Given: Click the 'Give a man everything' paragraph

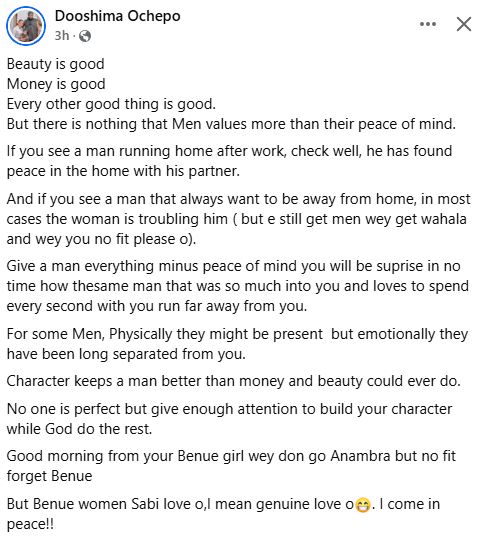Looking at the screenshot, I should tap(237, 286).
